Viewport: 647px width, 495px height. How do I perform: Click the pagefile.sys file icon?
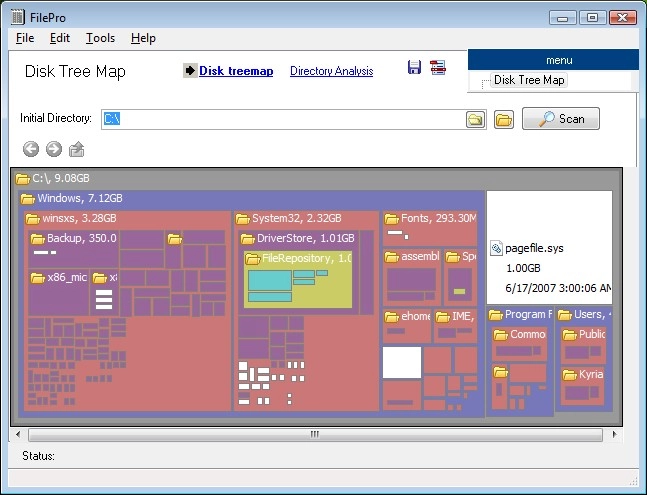point(496,248)
